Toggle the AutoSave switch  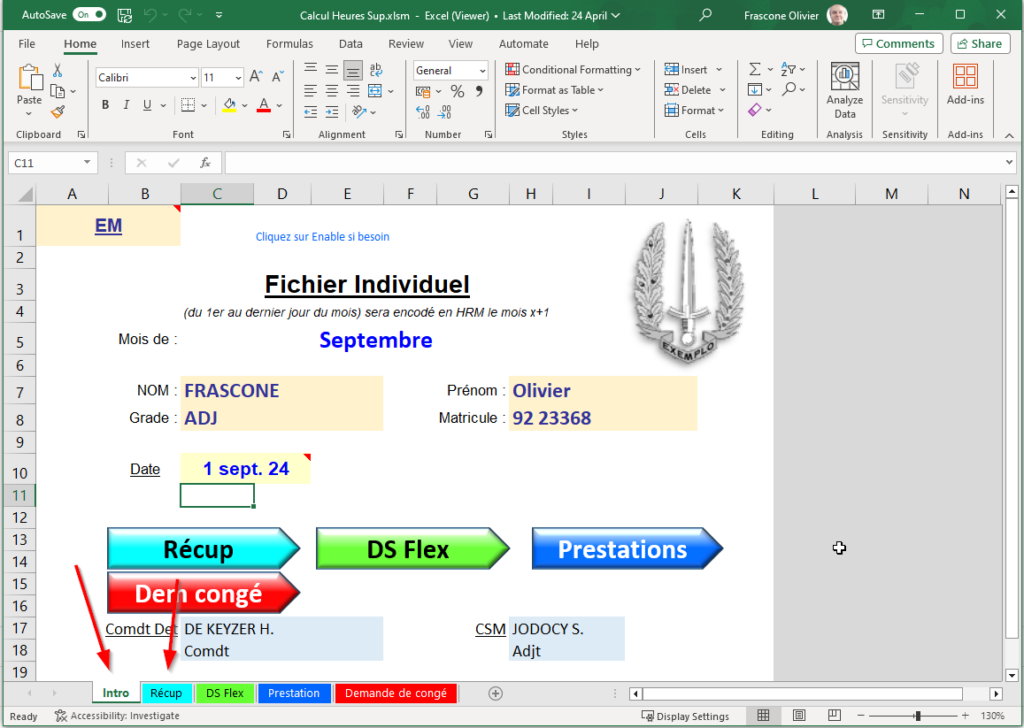coord(89,15)
